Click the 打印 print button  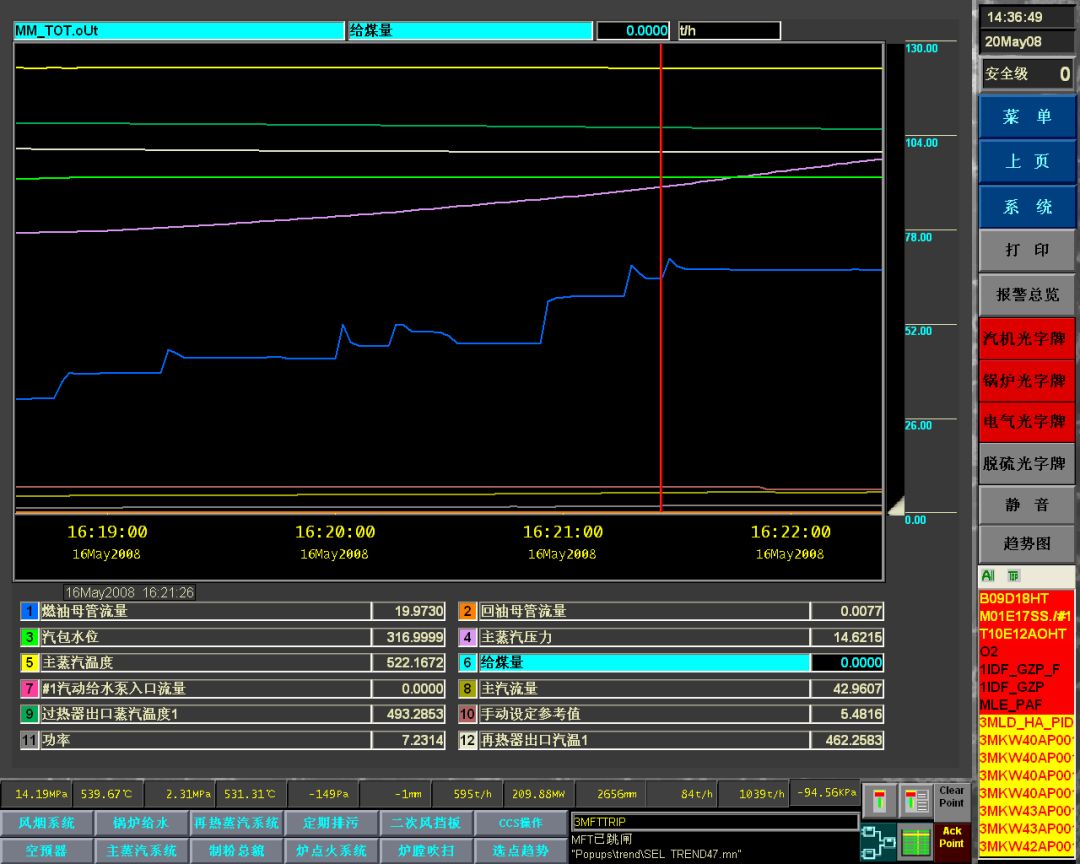(1026, 250)
